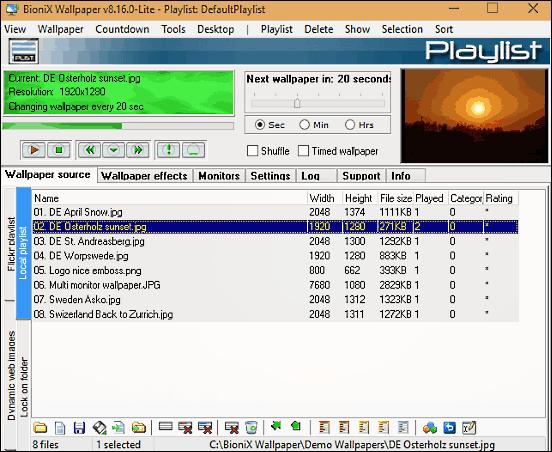Click the new blank document icon
552x452 pixels.
tap(60, 428)
